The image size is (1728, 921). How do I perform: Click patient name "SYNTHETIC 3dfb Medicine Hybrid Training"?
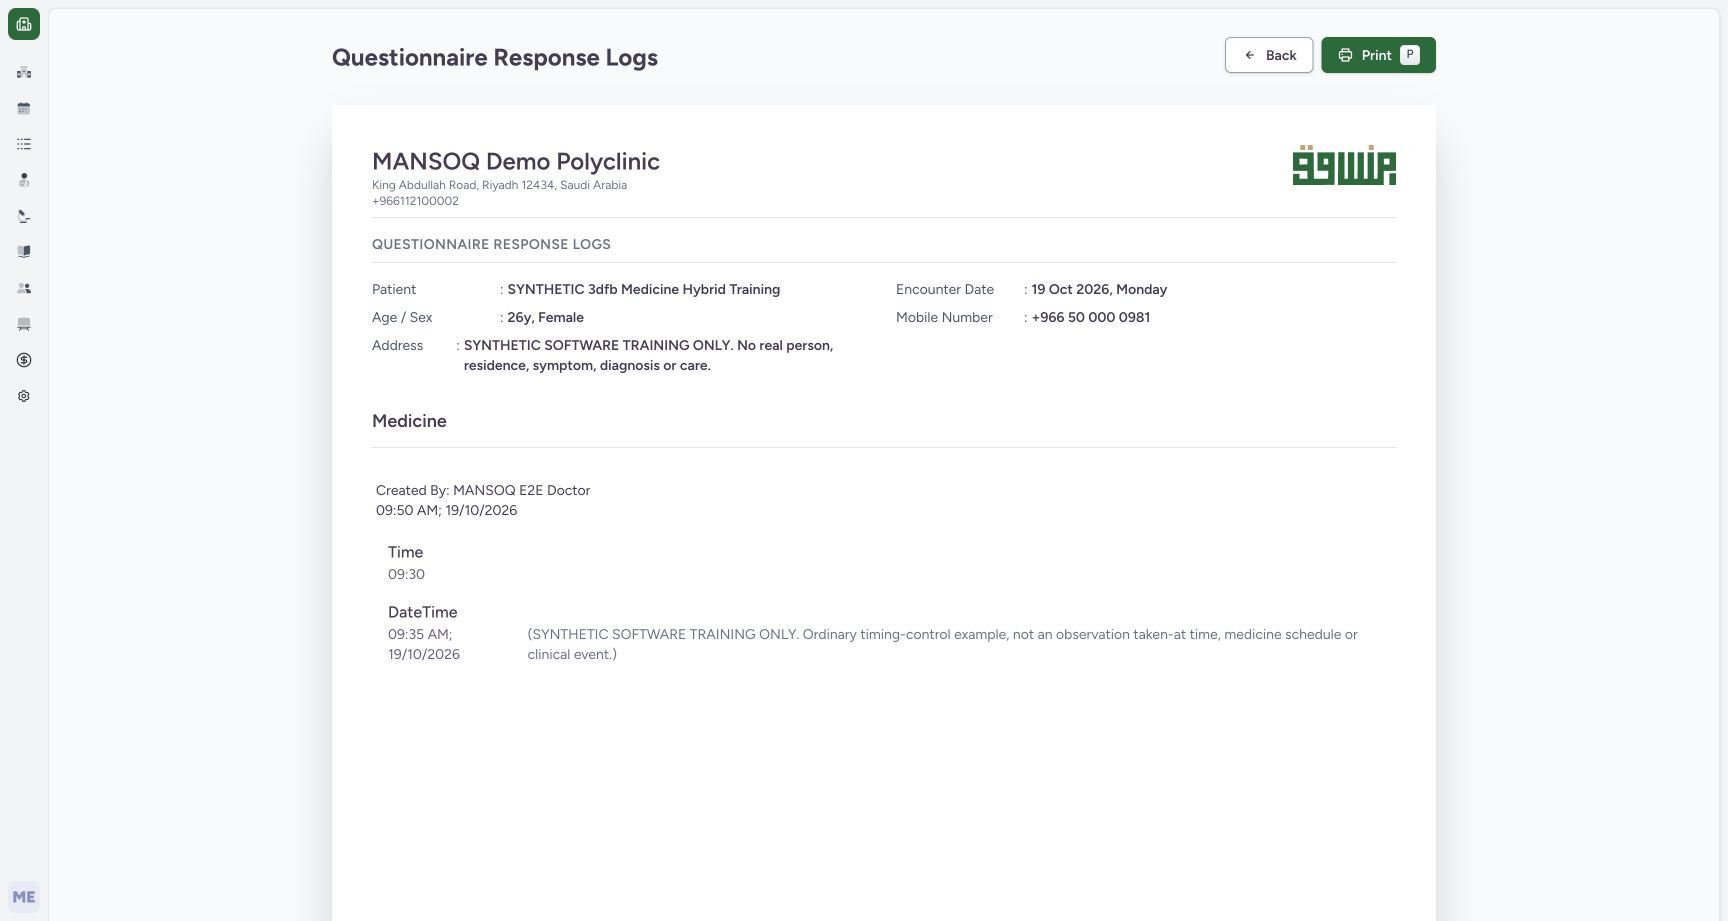tap(644, 289)
